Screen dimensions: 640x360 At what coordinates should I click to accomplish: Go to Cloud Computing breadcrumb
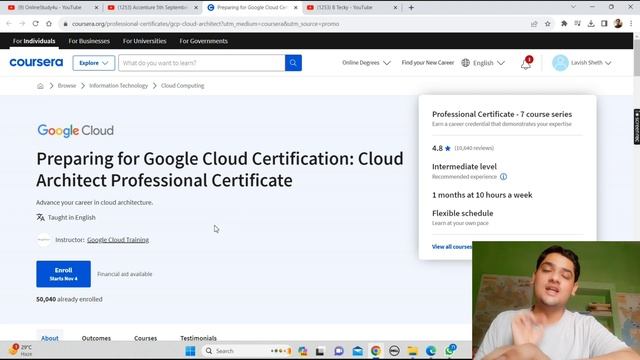(x=182, y=86)
